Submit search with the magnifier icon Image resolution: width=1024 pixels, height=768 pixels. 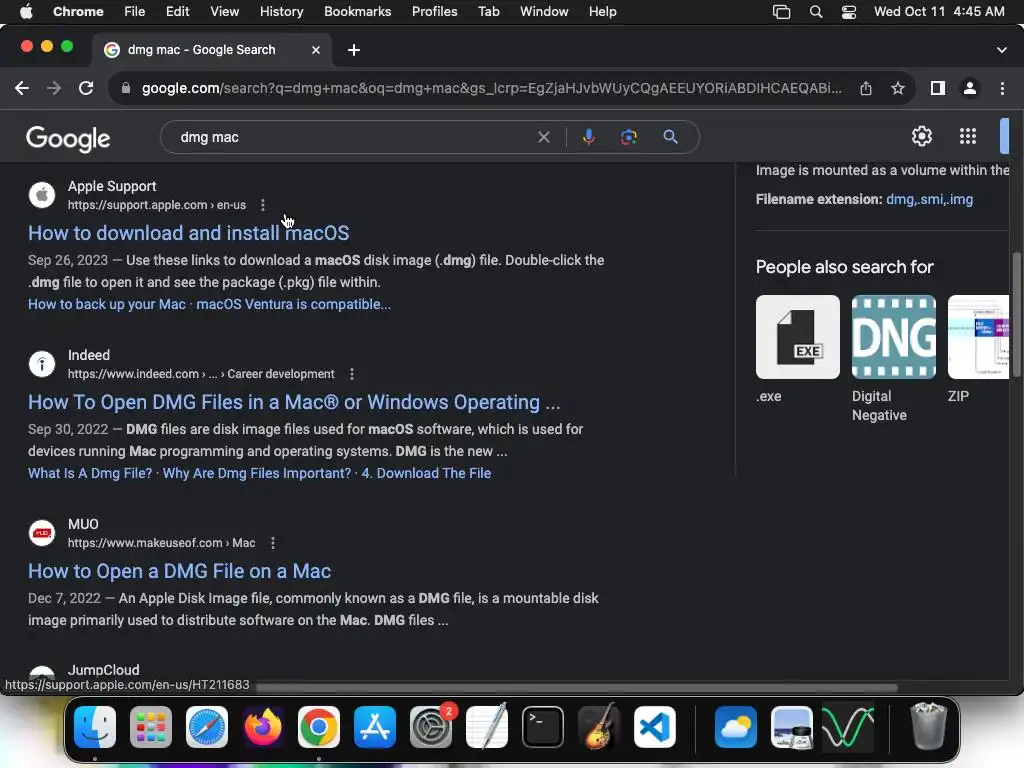(670, 137)
